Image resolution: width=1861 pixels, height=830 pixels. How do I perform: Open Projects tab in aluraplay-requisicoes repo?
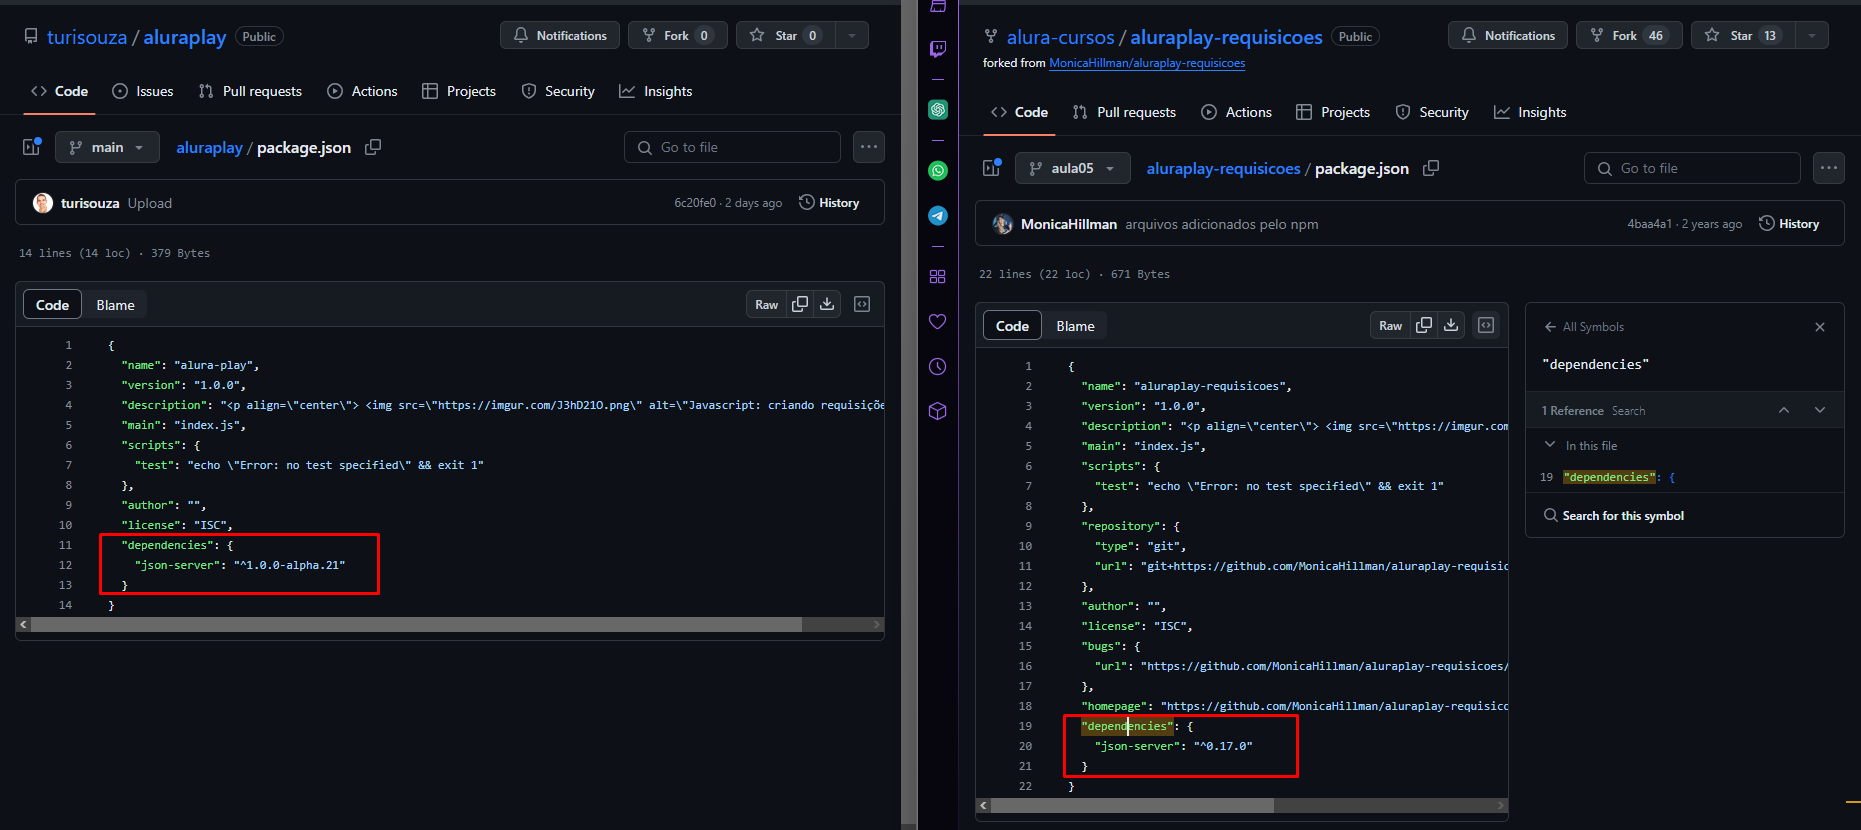[1333, 112]
